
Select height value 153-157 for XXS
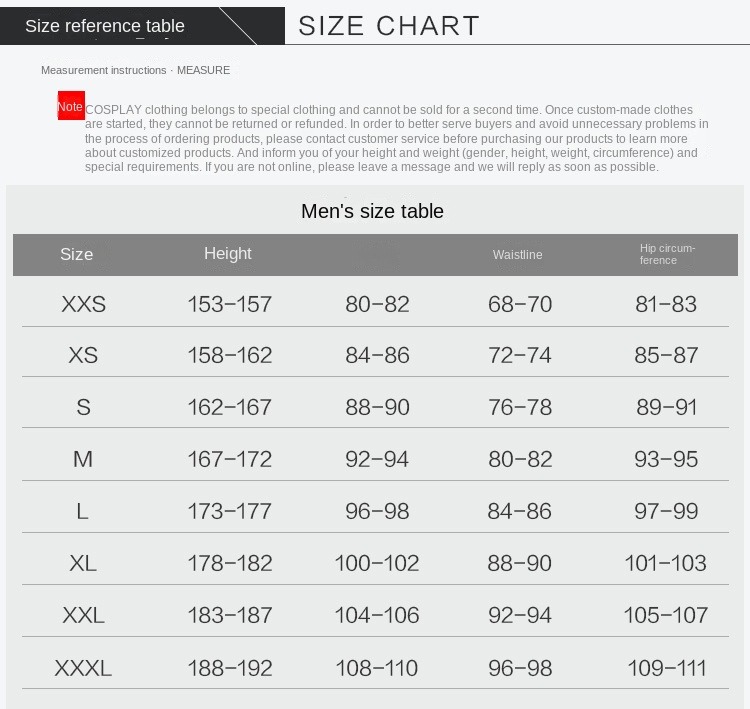[x=230, y=304]
